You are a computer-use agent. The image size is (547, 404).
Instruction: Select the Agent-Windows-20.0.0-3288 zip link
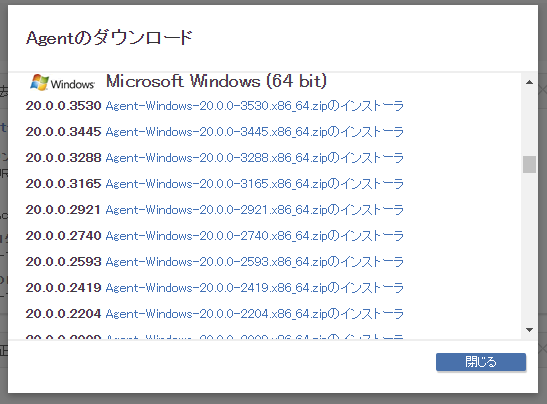click(254, 158)
